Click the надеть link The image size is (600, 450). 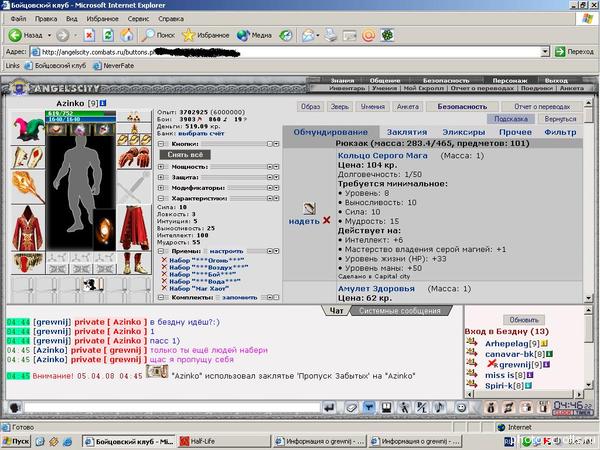point(304,221)
